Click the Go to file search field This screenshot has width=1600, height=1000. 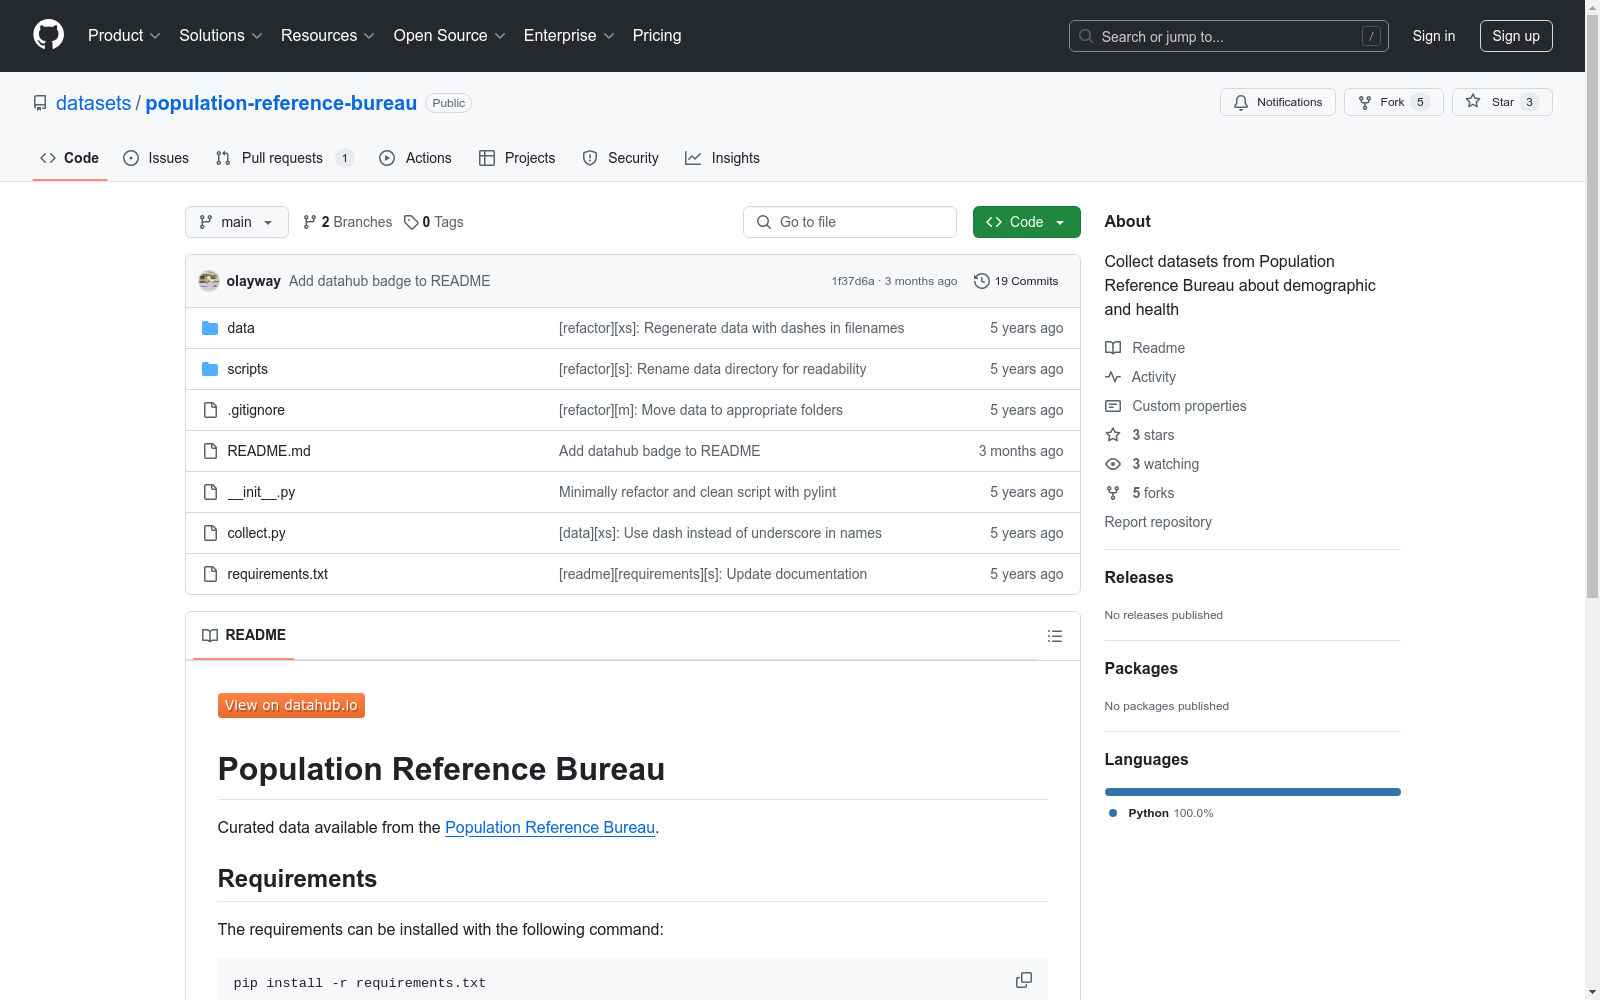pyautogui.click(x=850, y=222)
